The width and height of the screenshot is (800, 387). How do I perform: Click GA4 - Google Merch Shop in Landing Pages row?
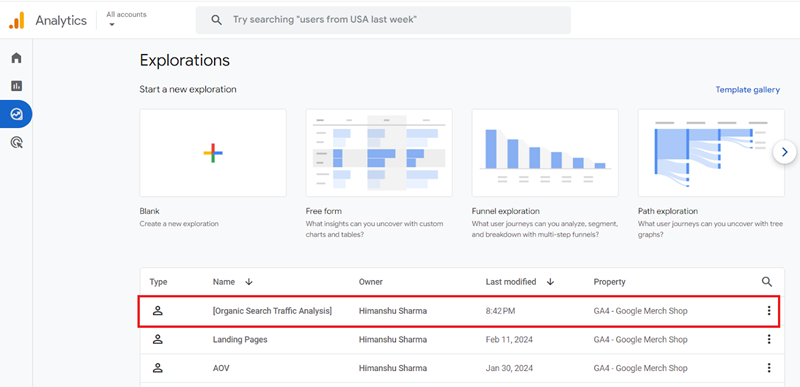[640, 340]
